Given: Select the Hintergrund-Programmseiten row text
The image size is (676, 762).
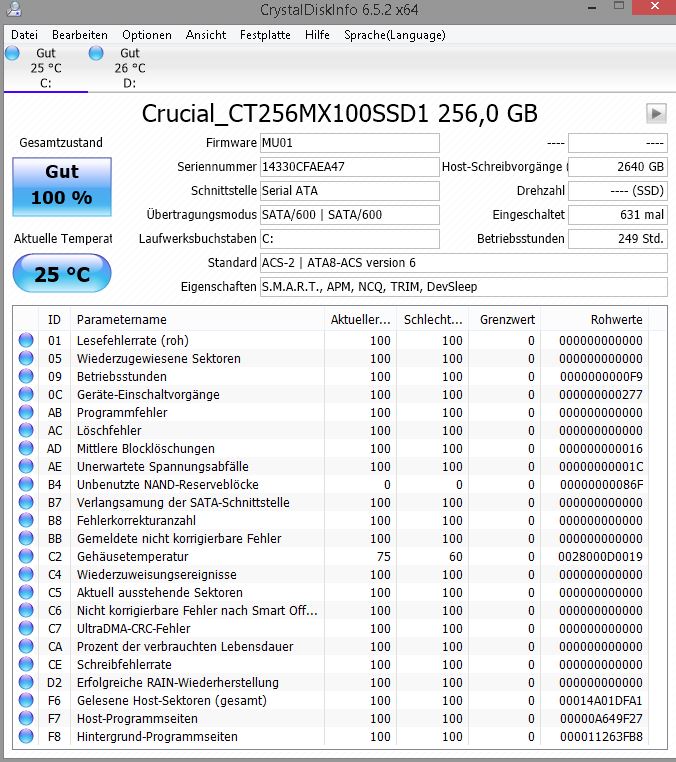Looking at the screenshot, I should click(157, 736).
